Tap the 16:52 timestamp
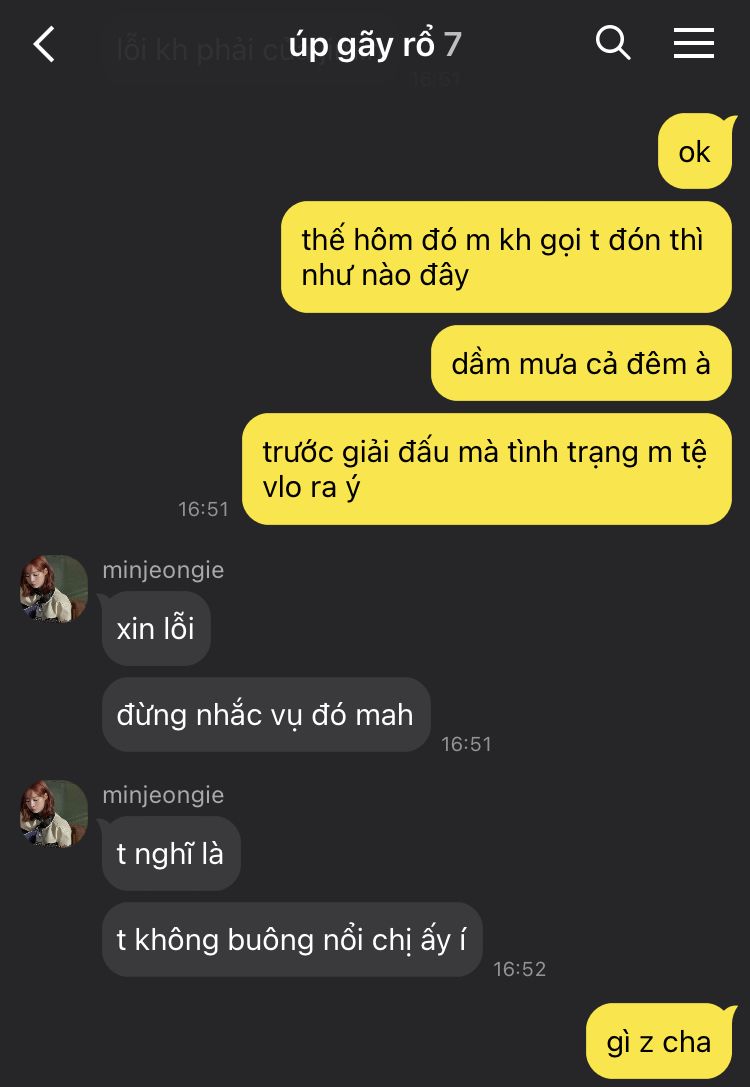Screen dimensions: 750x1087 [519, 968]
